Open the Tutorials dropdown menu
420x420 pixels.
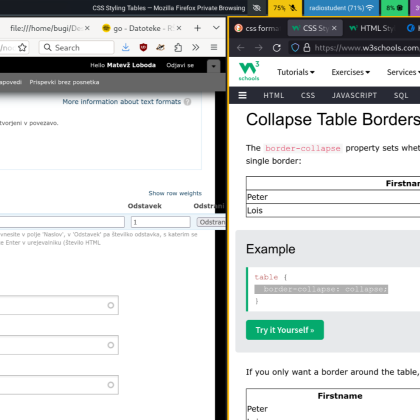tap(296, 72)
